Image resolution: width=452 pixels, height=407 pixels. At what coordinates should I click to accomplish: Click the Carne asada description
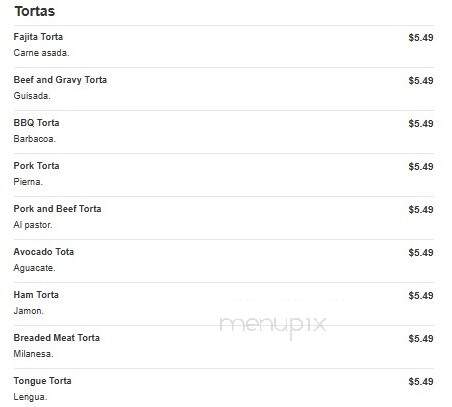tap(41, 53)
